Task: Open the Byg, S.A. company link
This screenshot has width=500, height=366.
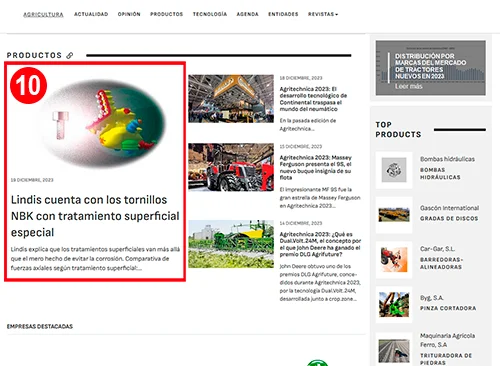Action: tap(431, 298)
